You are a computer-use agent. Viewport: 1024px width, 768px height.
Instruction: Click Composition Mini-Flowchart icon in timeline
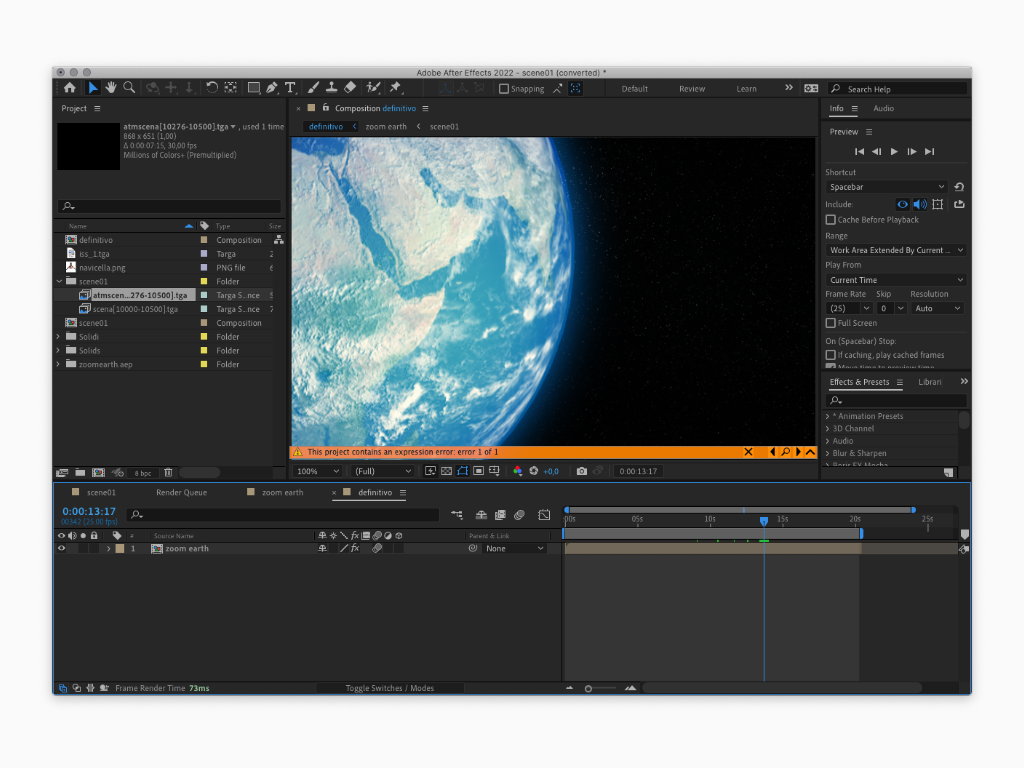(456, 515)
